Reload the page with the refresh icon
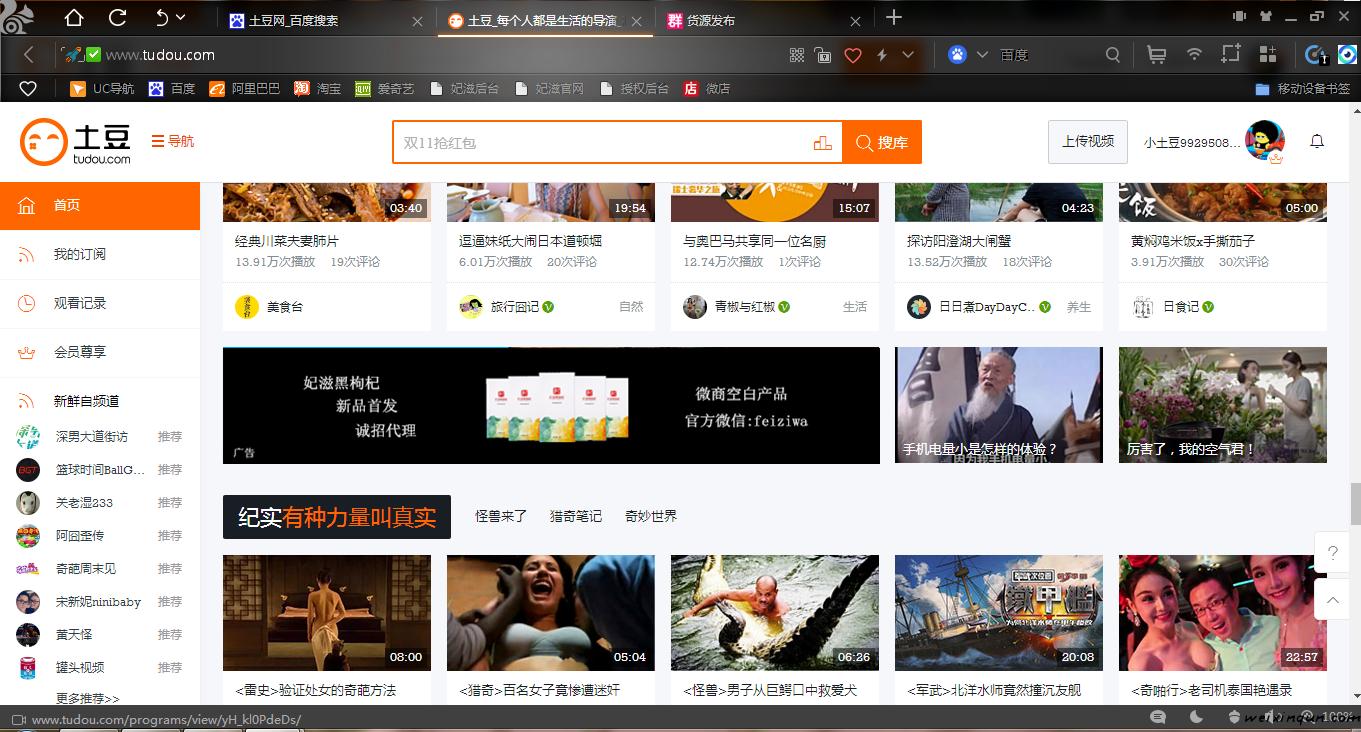Screen dimensions: 1361x732 click(x=117, y=18)
